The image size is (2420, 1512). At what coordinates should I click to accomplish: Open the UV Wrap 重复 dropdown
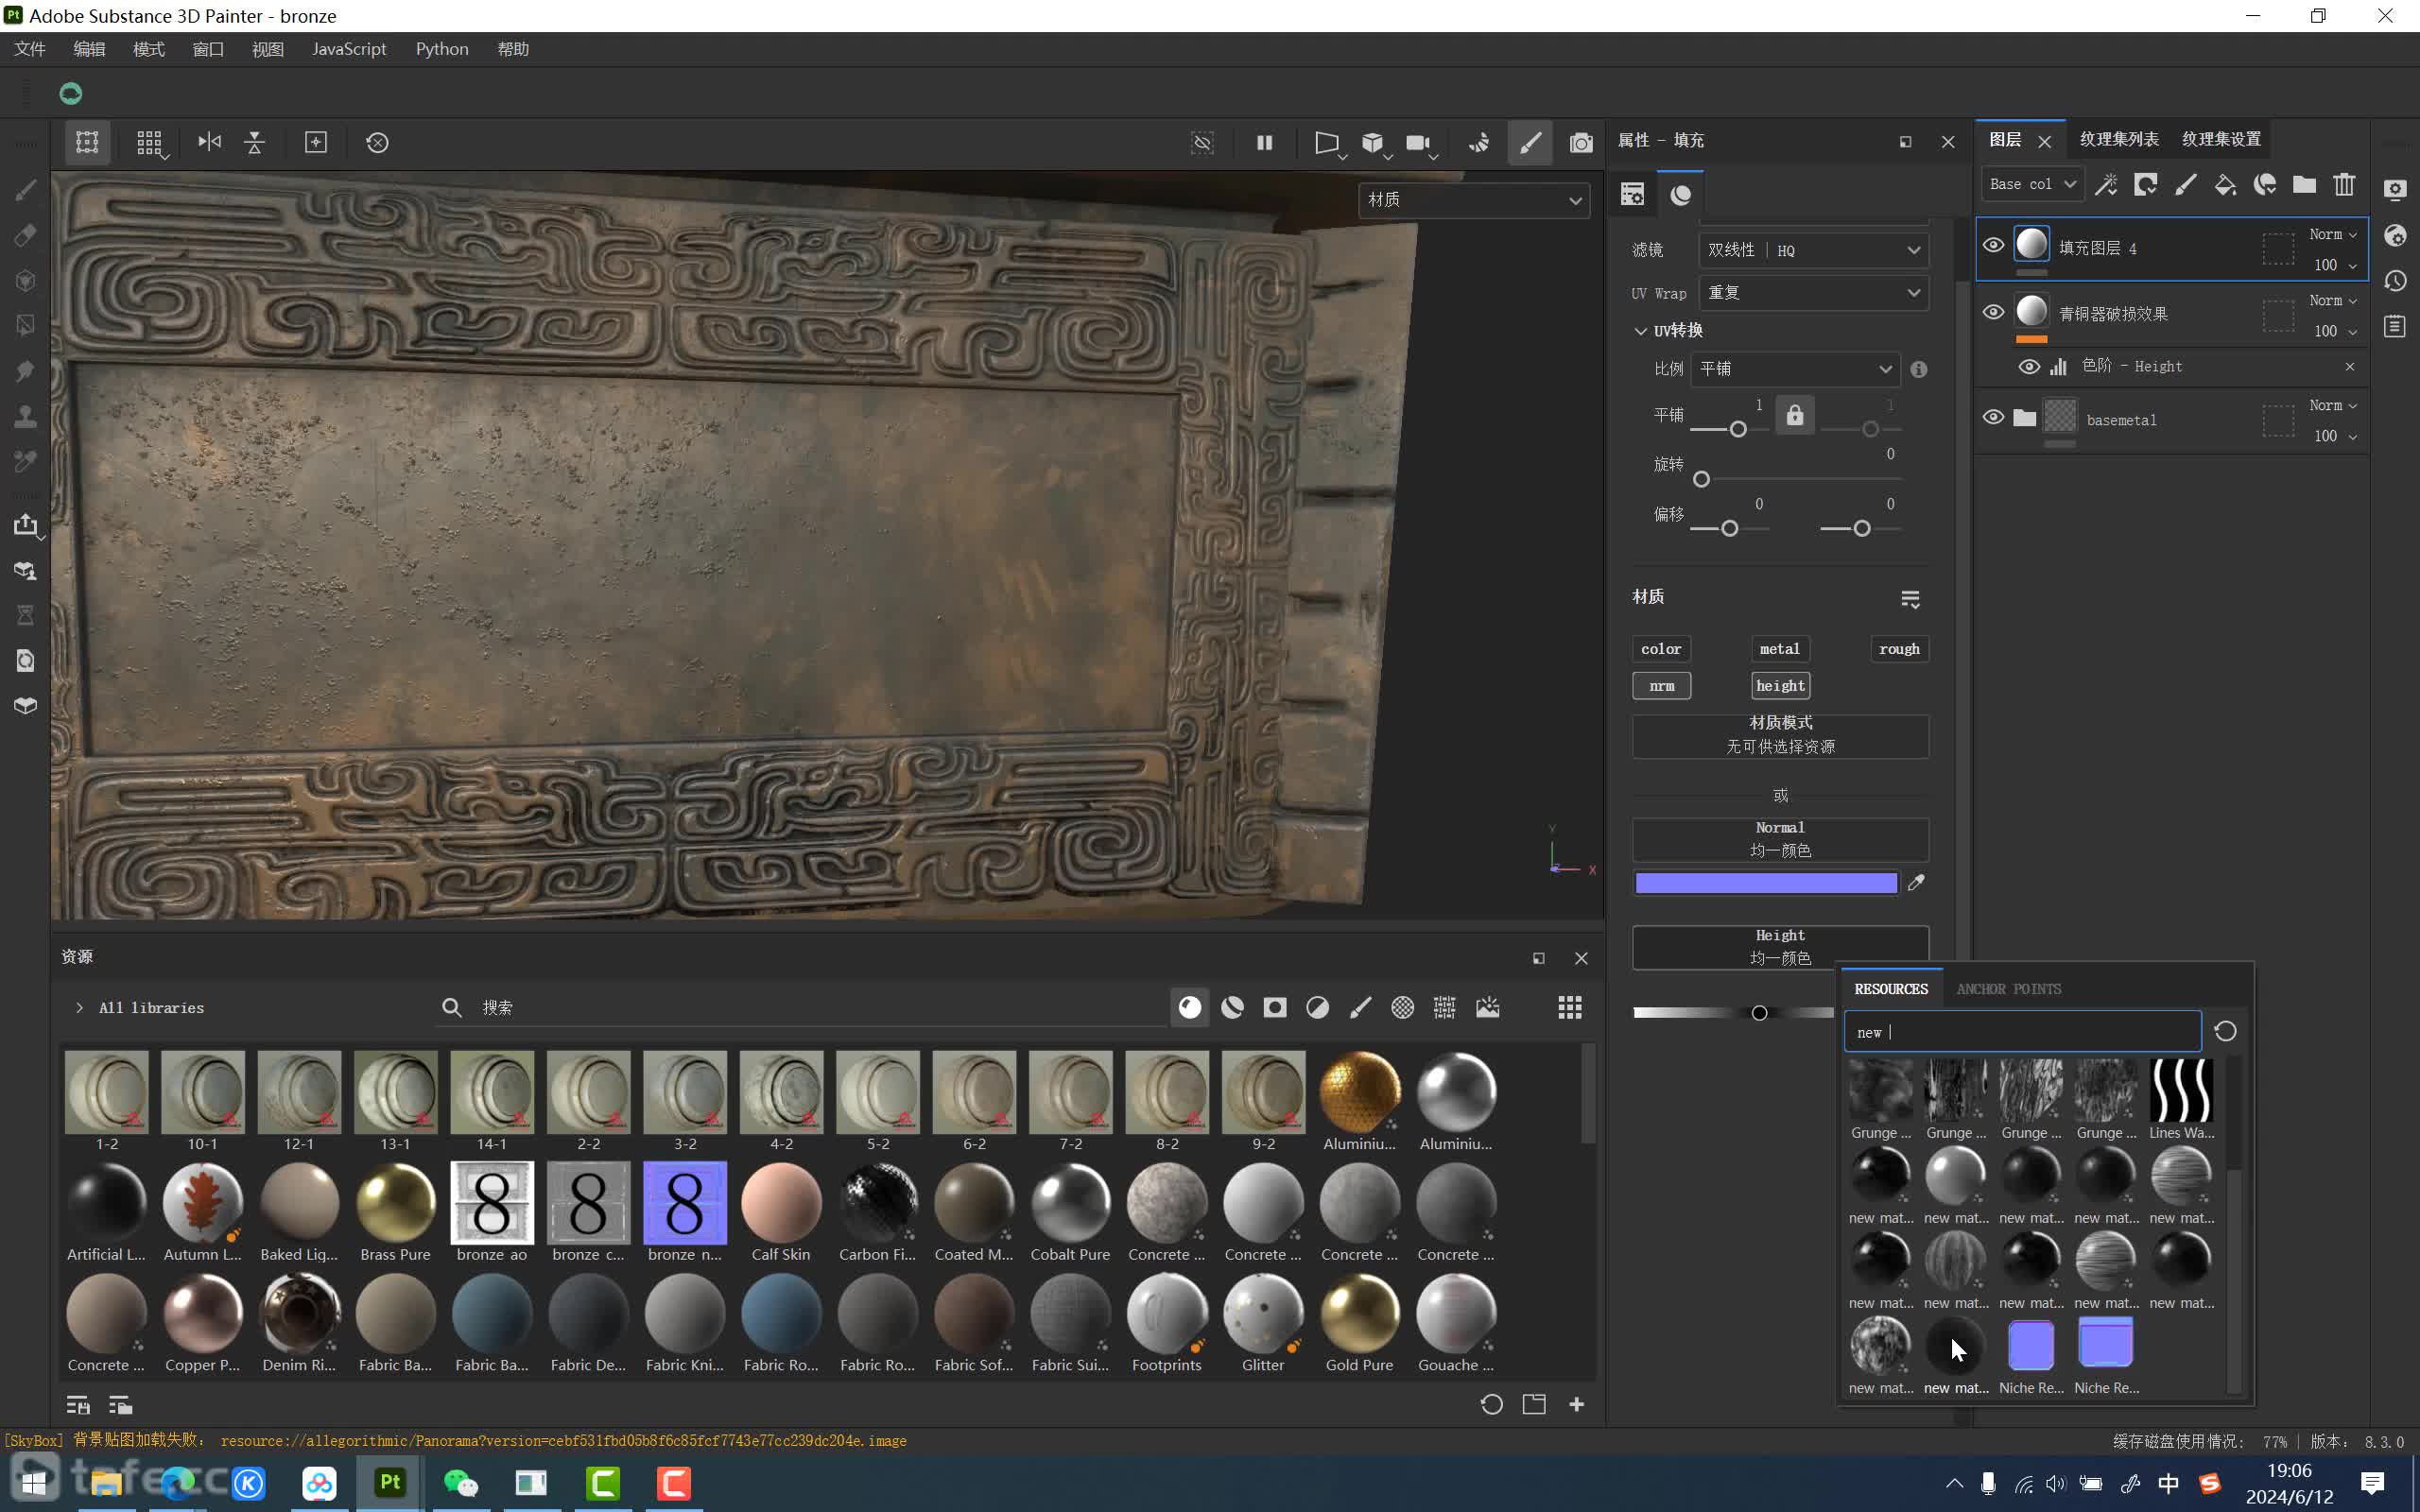[1813, 293]
